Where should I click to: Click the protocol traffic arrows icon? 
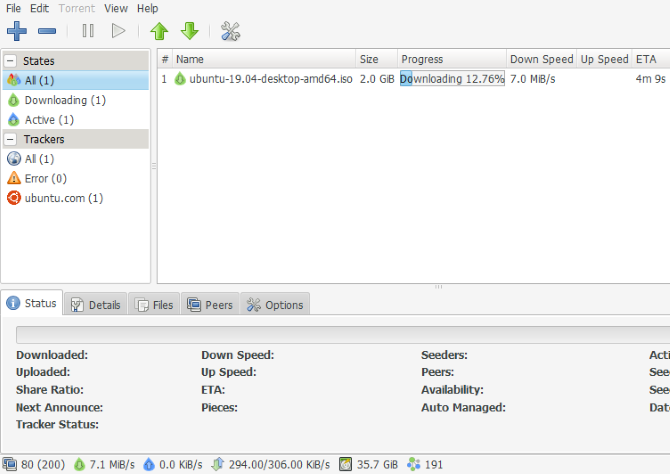218,464
